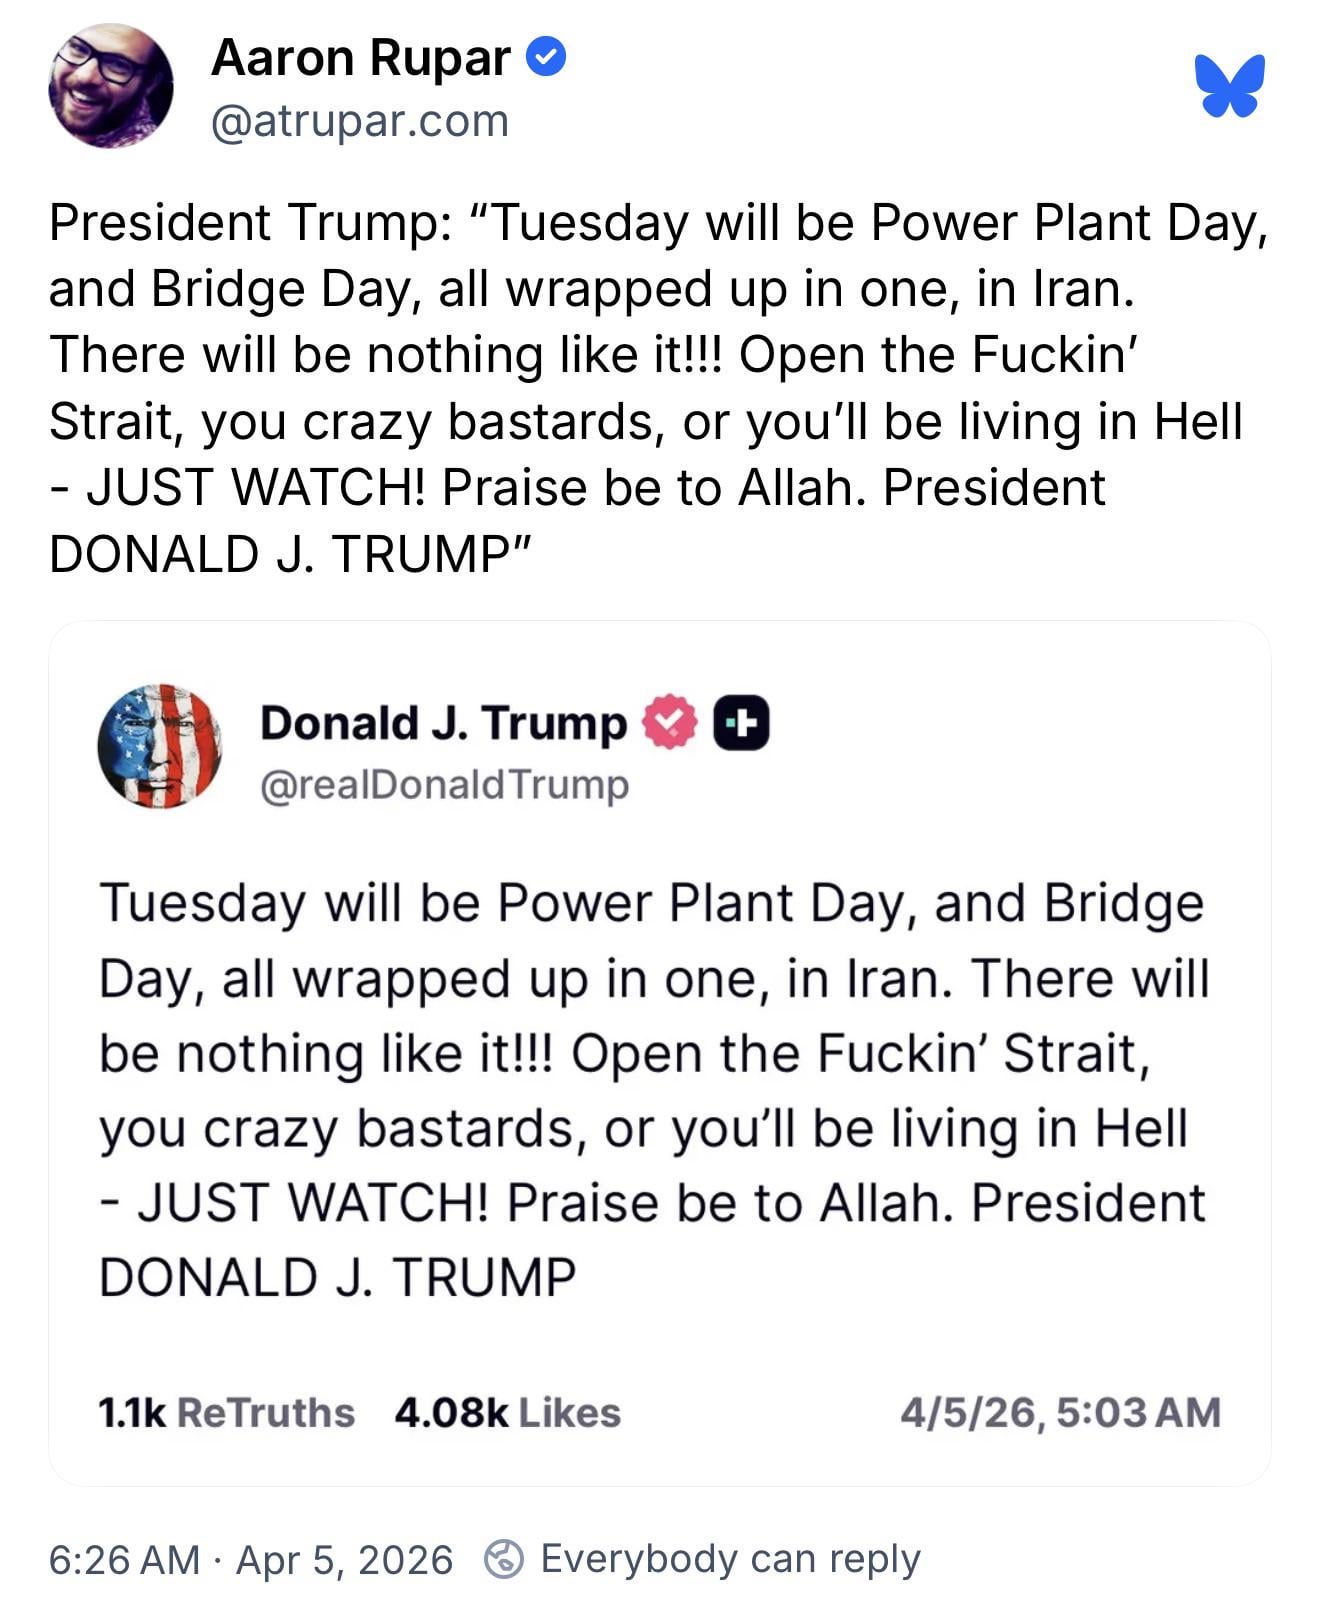Click the black plus badge icon
The height and width of the screenshot is (1605, 1320).
[x=741, y=723]
